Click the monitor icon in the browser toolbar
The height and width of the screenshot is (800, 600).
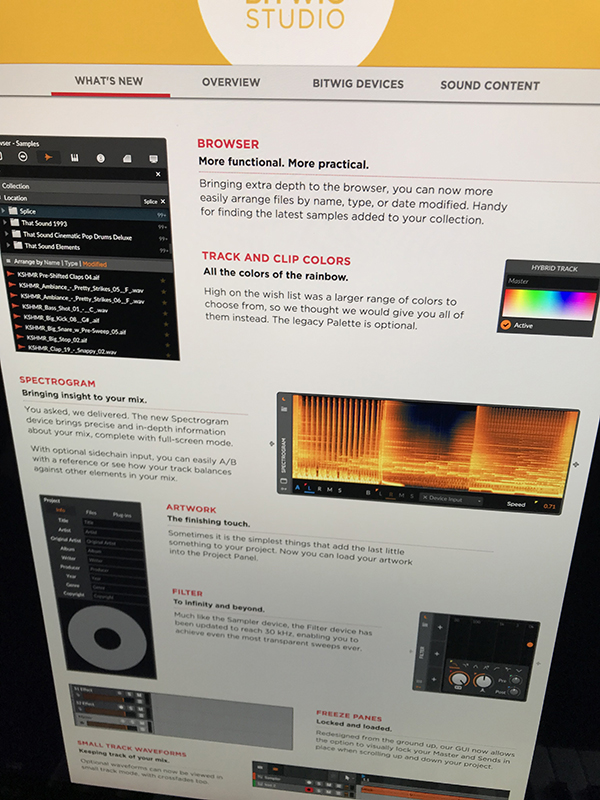[154, 159]
